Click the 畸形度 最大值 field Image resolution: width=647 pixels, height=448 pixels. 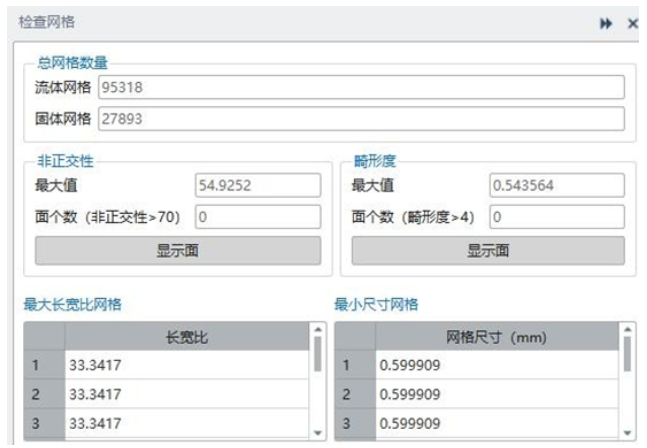point(556,185)
